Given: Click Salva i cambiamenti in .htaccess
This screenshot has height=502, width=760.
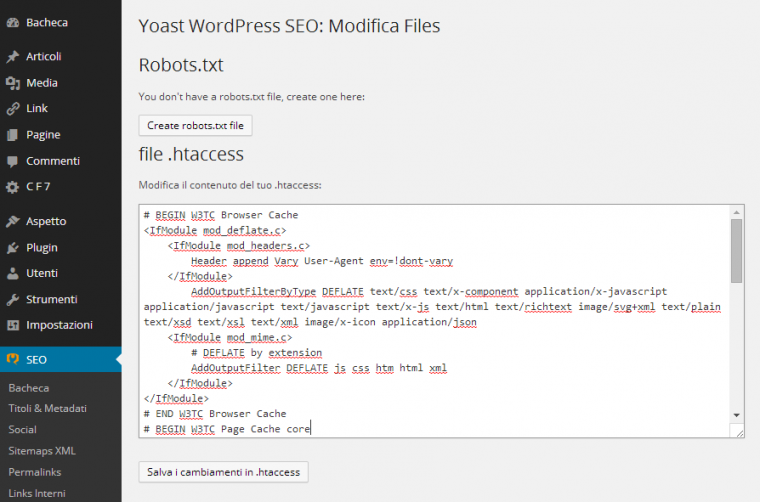Looking at the screenshot, I should pos(223,472).
